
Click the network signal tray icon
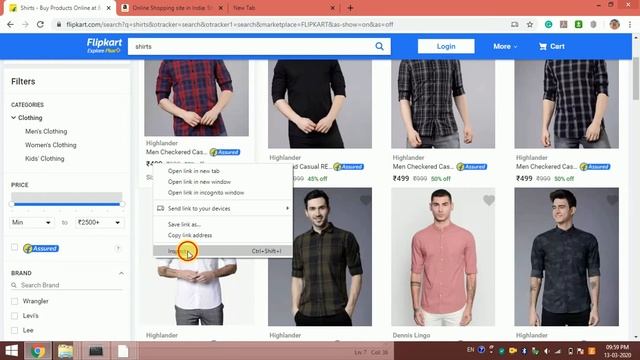[558, 351]
